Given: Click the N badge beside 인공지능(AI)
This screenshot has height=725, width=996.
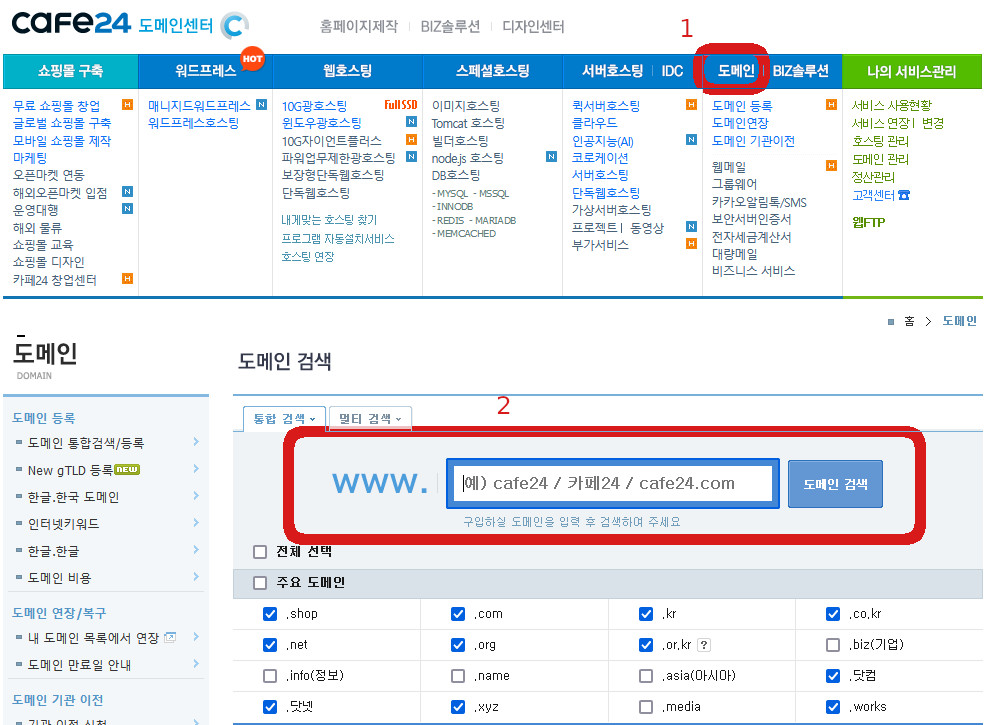Looking at the screenshot, I should pyautogui.click(x=692, y=140).
